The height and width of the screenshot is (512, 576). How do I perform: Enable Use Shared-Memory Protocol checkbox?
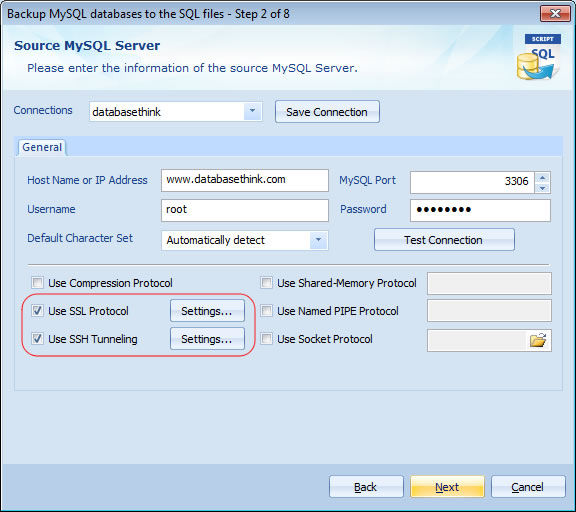click(266, 283)
